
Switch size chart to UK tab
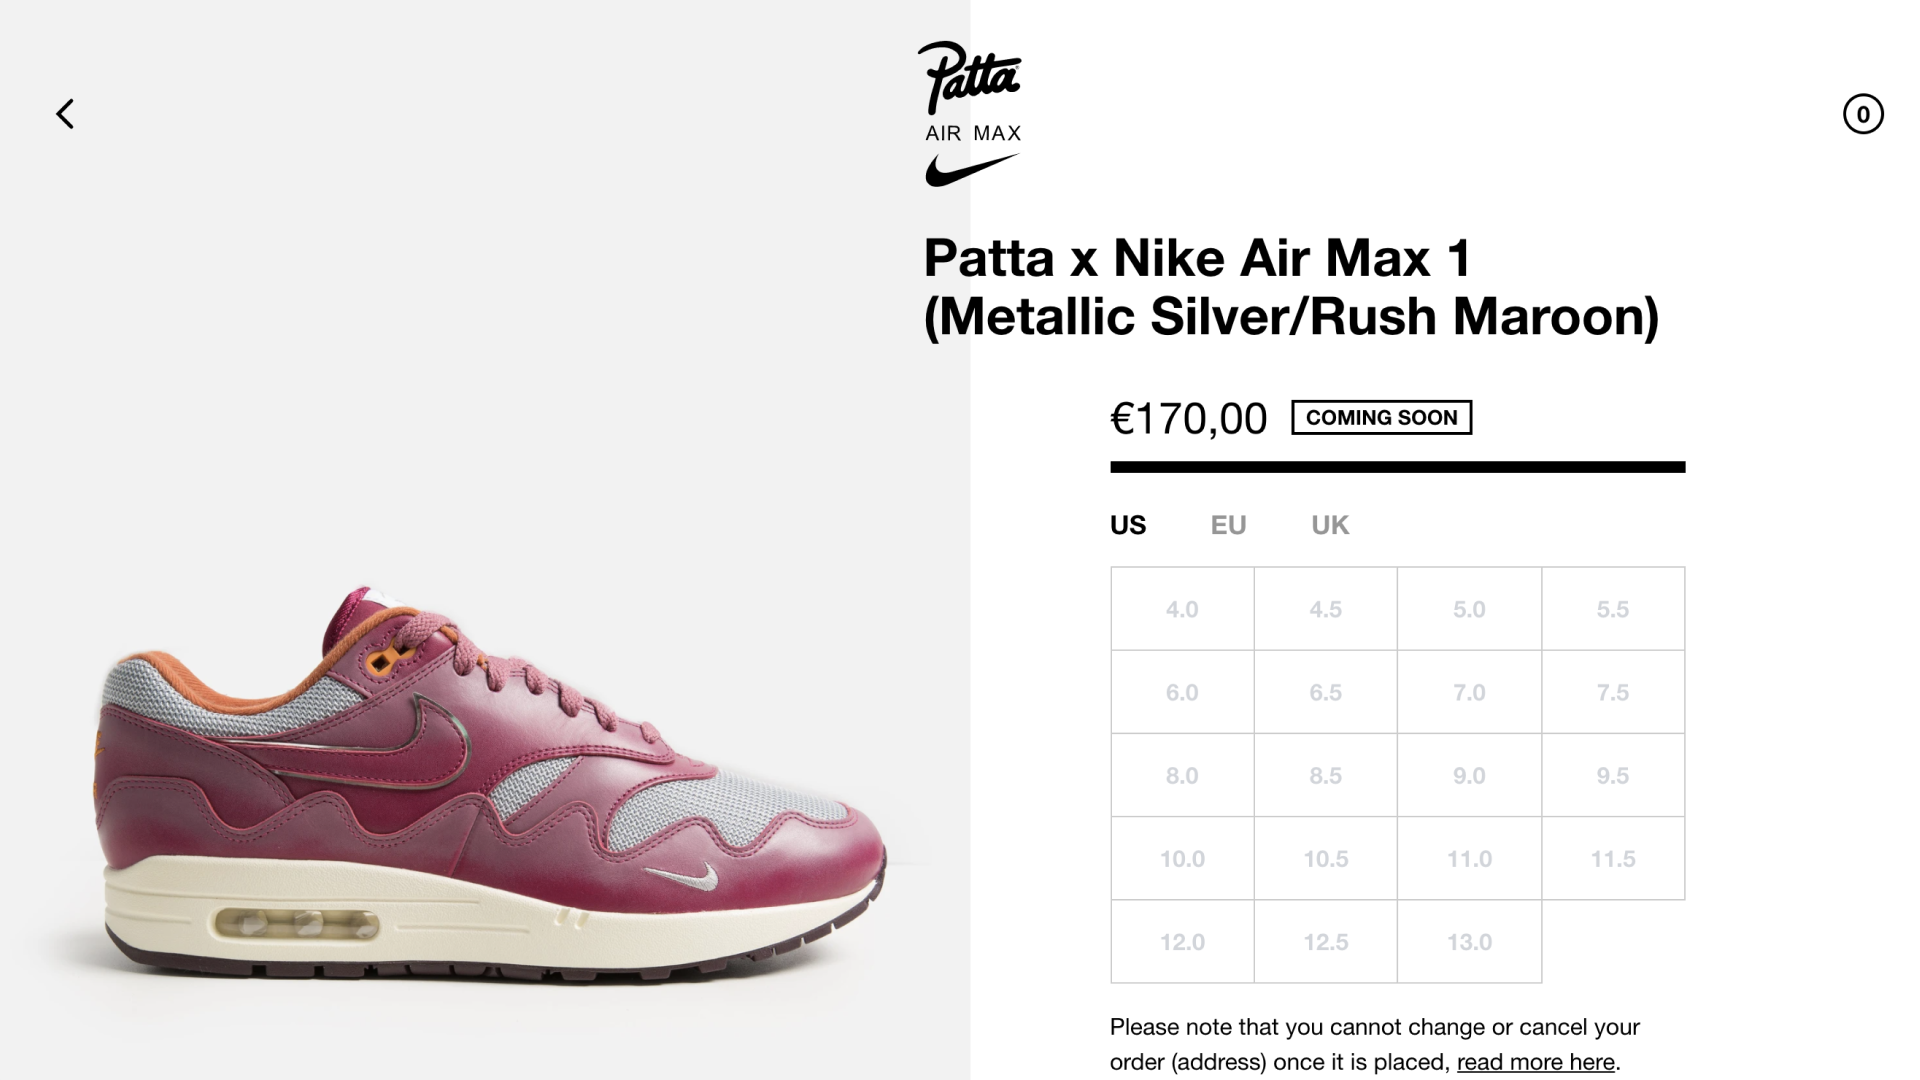[1330, 525]
